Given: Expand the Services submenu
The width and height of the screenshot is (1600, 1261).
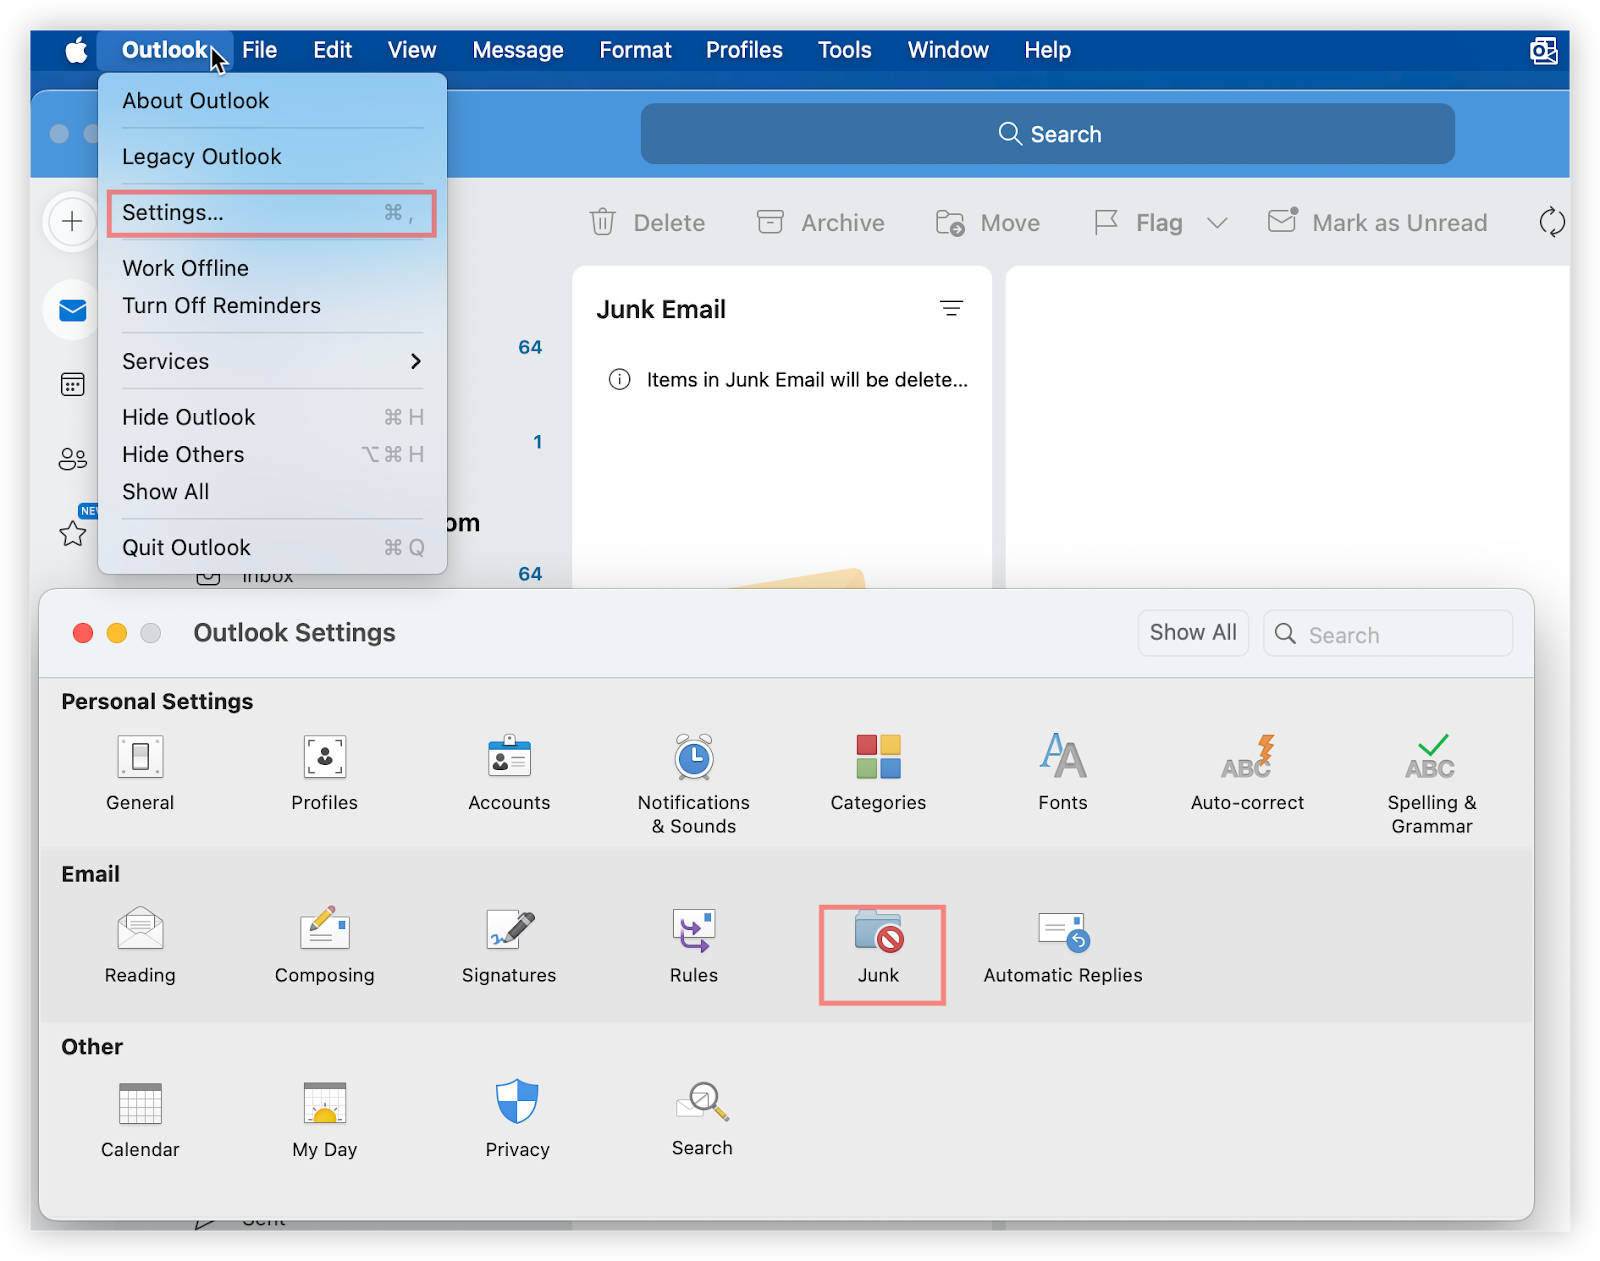Looking at the screenshot, I should tap(271, 362).
